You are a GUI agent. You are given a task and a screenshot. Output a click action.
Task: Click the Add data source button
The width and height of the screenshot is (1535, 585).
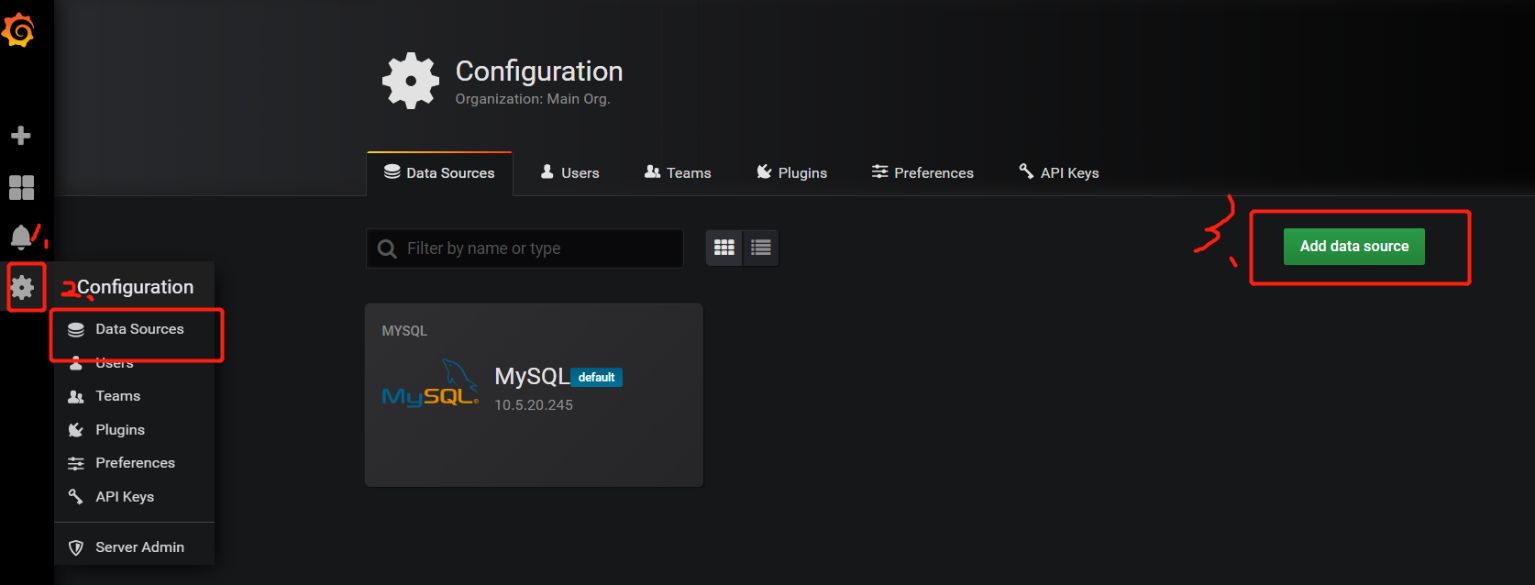tap(1354, 246)
